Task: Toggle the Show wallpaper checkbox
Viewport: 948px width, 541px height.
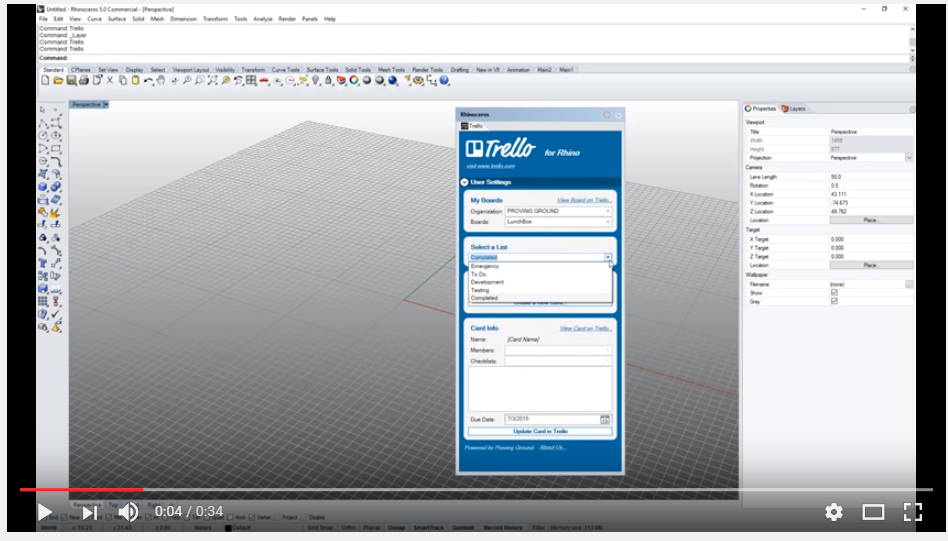Action: pos(834,293)
